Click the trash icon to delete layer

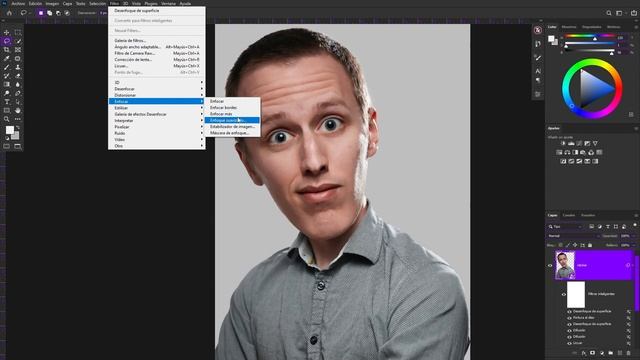(x=629, y=353)
